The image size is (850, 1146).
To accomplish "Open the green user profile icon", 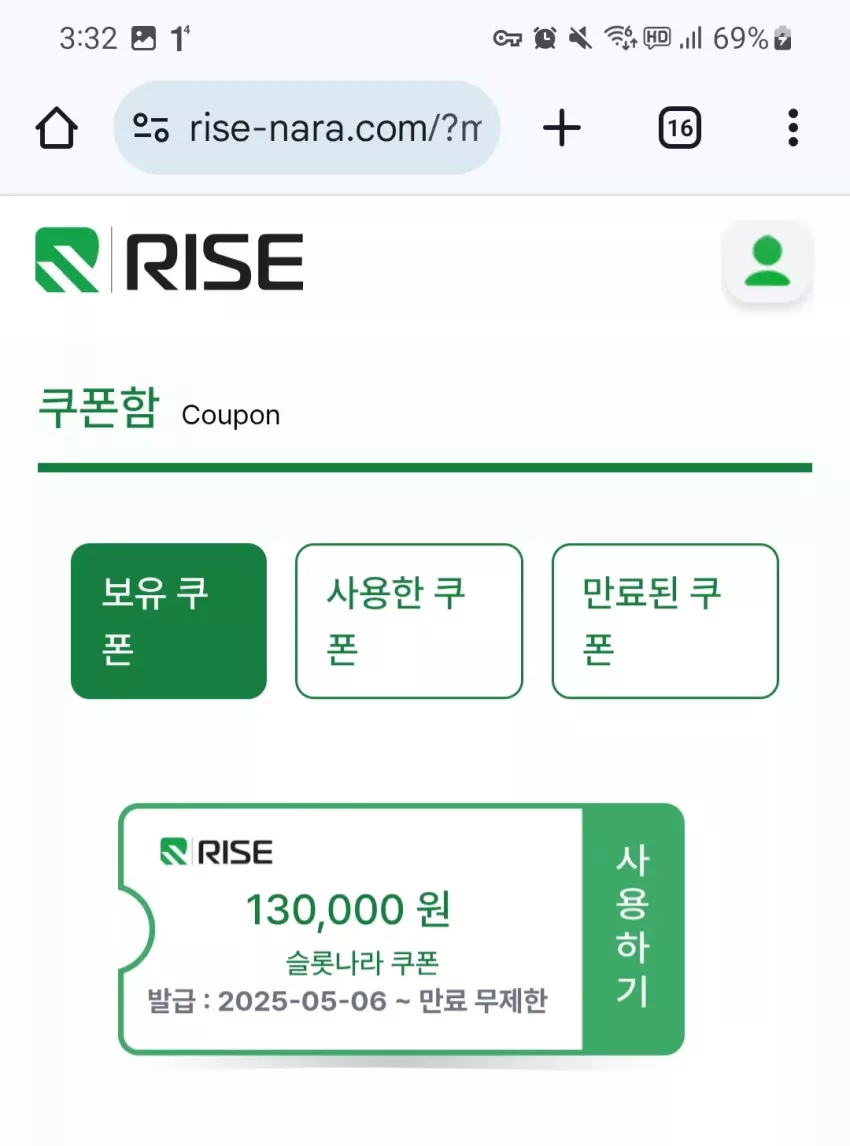I will (x=767, y=261).
